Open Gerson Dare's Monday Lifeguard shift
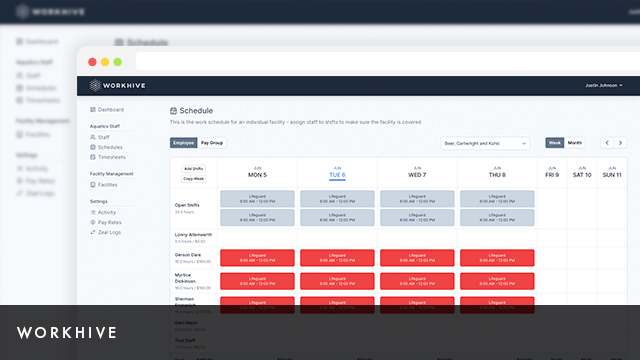Image resolution: width=640 pixels, height=360 pixels. pos(257,258)
